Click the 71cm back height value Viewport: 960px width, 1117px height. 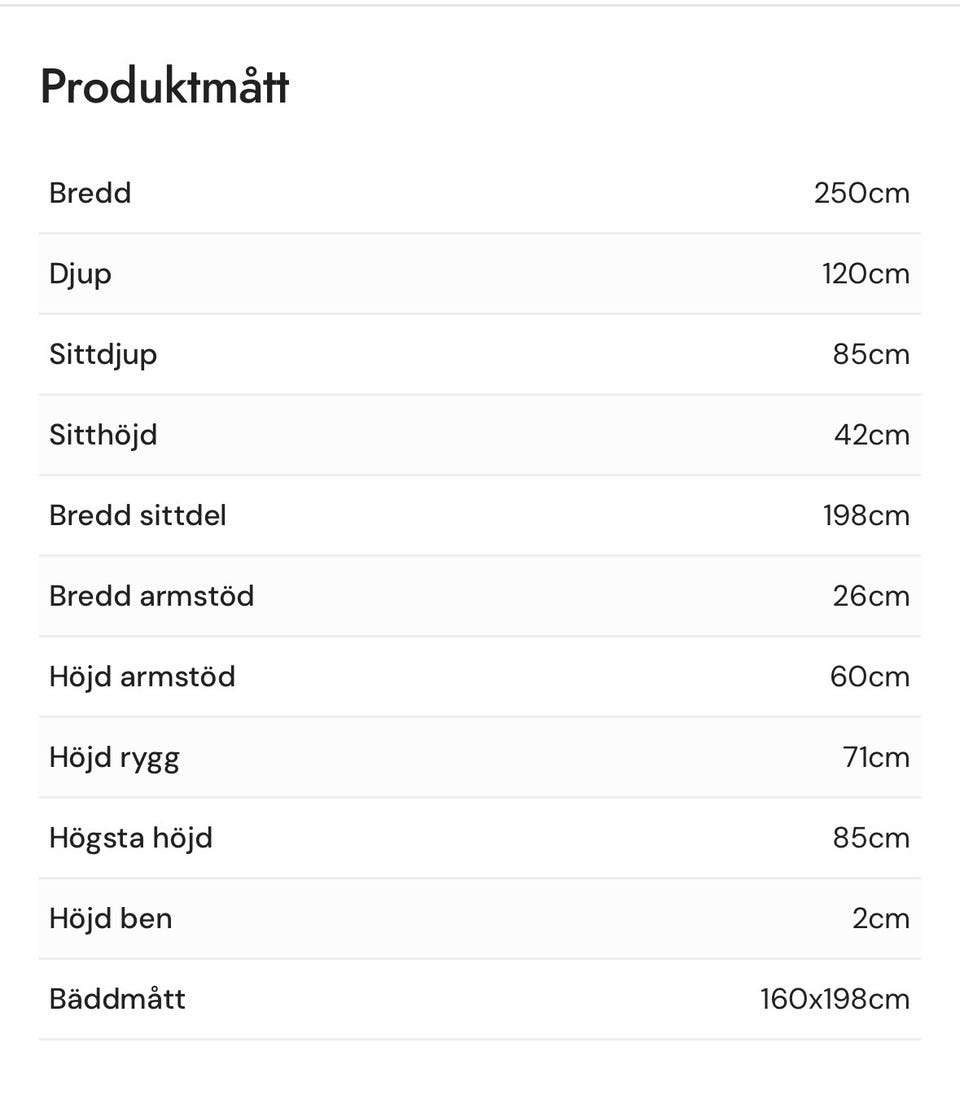876,758
